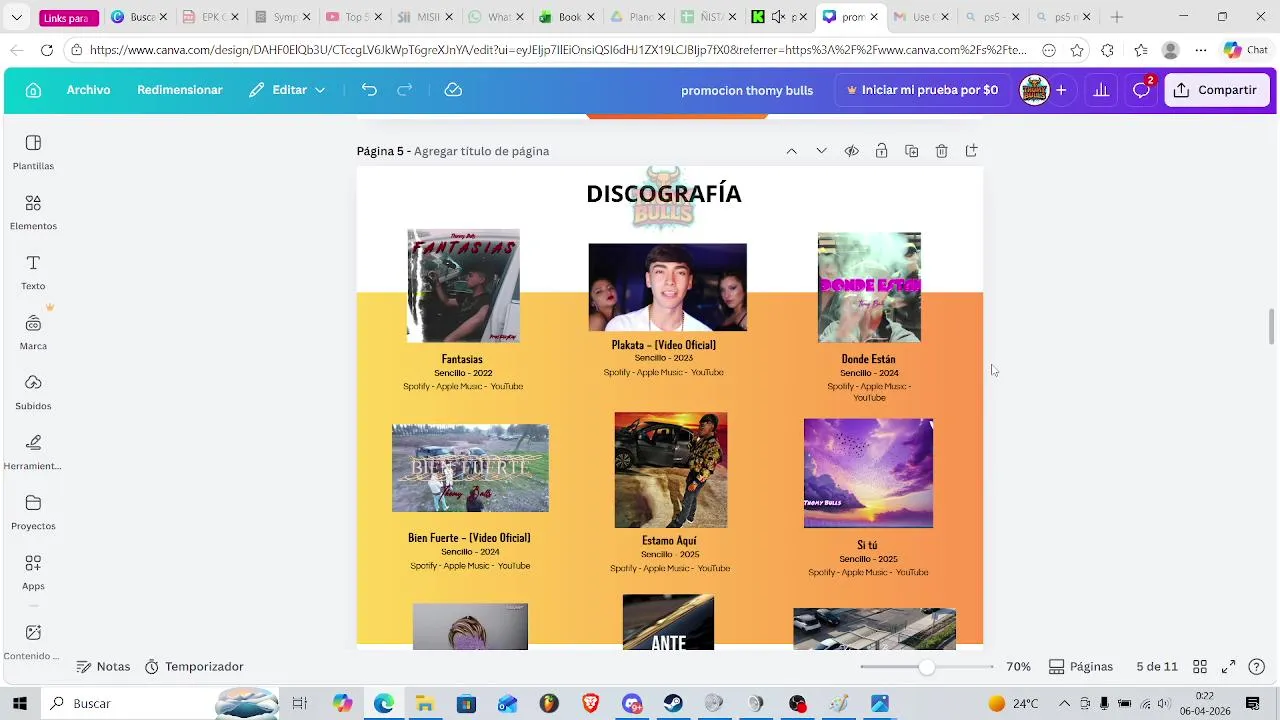Open Plantillas sidebar panel
This screenshot has width=1280, height=720.
[33, 153]
